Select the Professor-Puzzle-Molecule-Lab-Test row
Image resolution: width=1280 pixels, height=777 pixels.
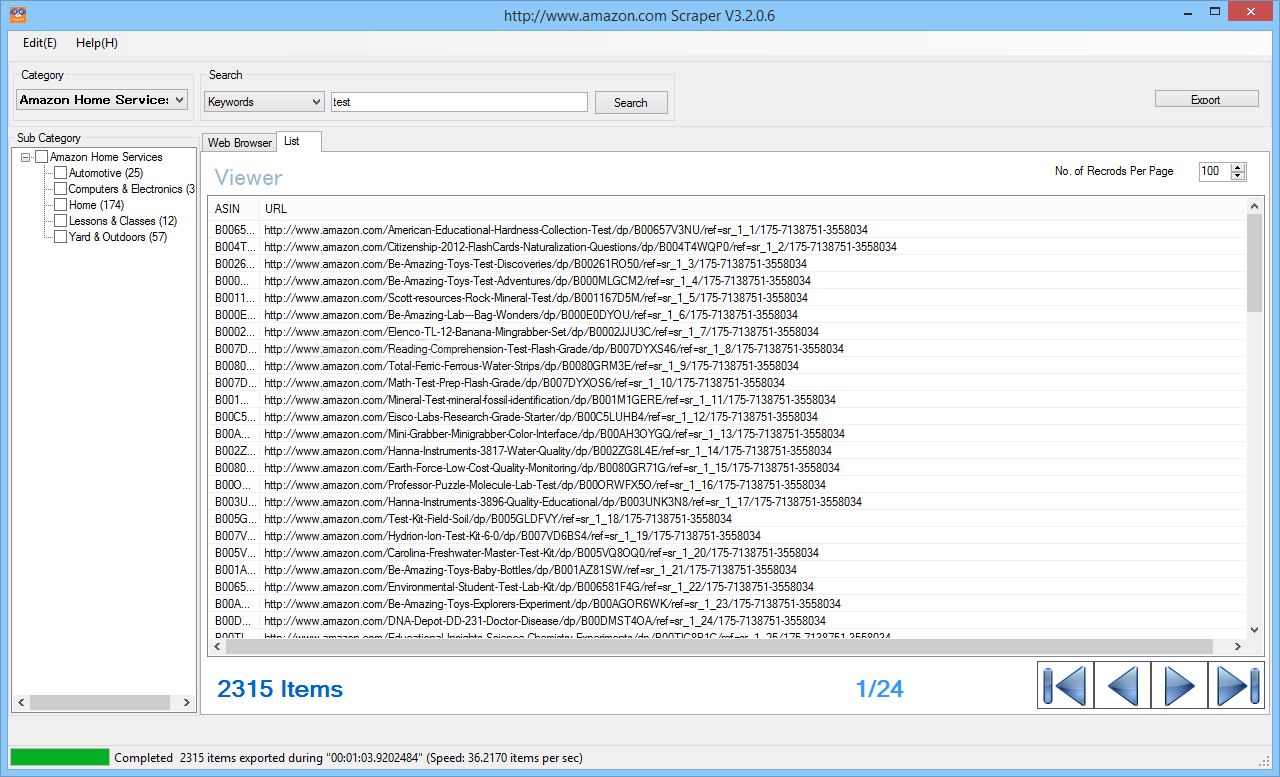pyautogui.click(x=729, y=485)
